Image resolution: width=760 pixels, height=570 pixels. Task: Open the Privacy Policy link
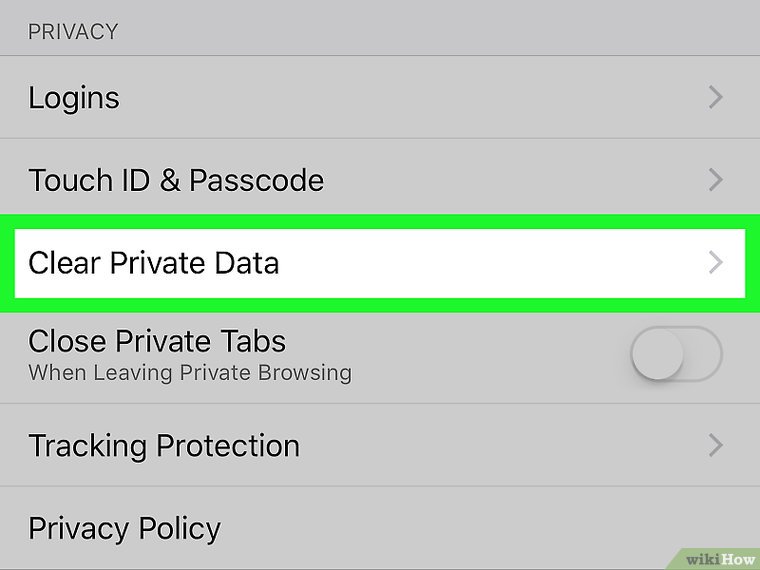pos(125,529)
